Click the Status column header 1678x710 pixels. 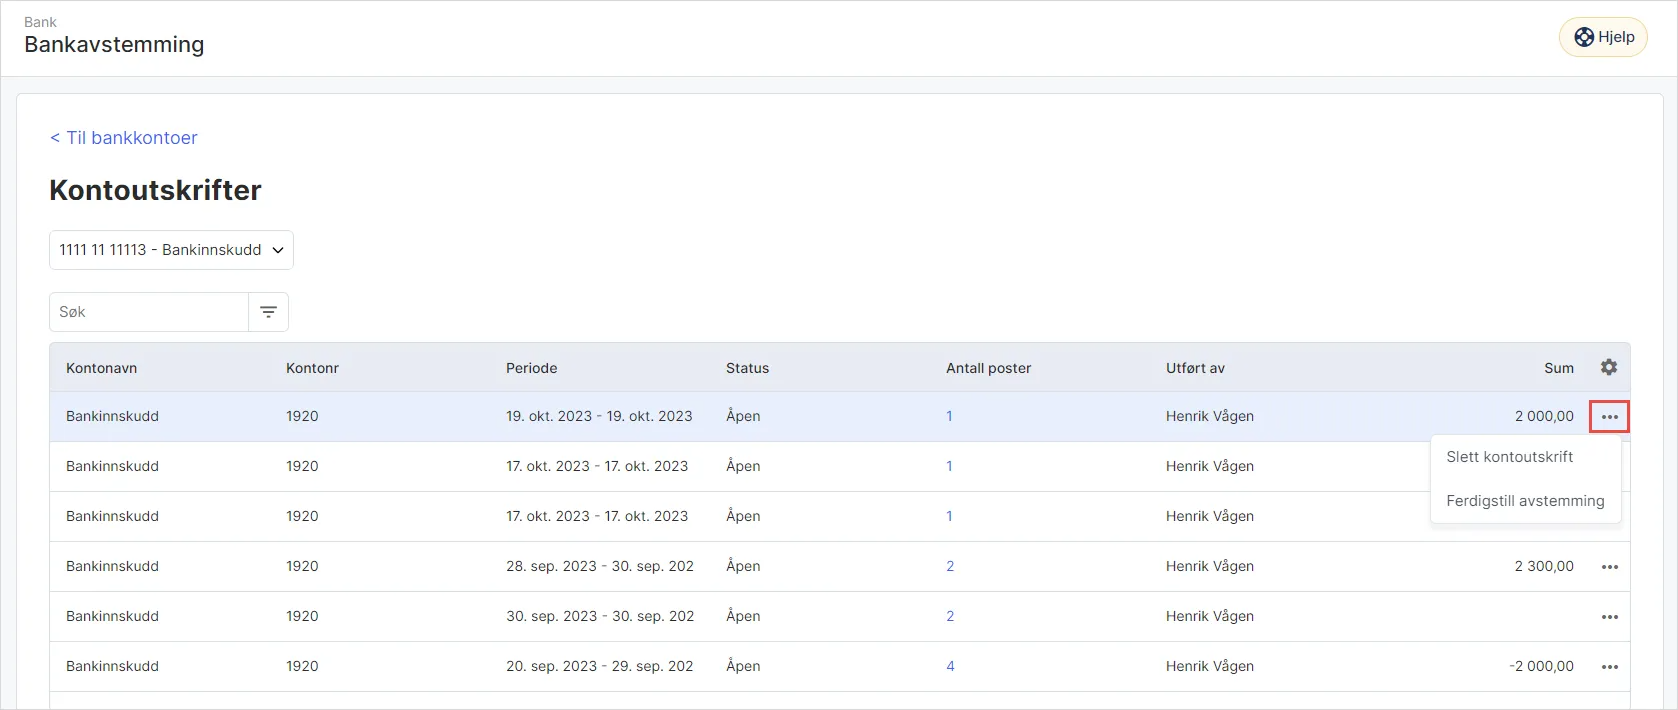coord(747,368)
